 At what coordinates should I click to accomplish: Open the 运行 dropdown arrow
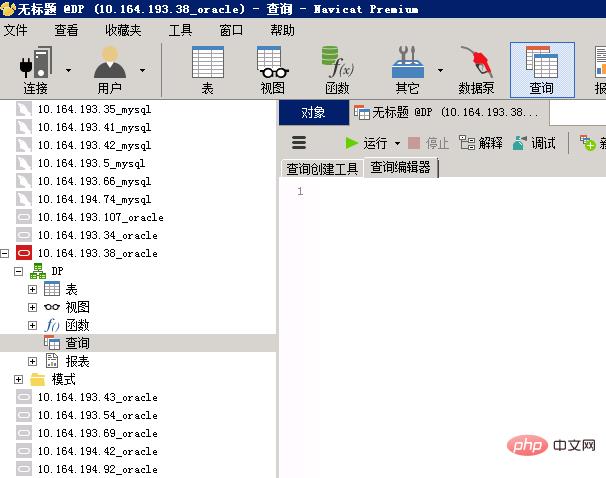click(x=397, y=144)
